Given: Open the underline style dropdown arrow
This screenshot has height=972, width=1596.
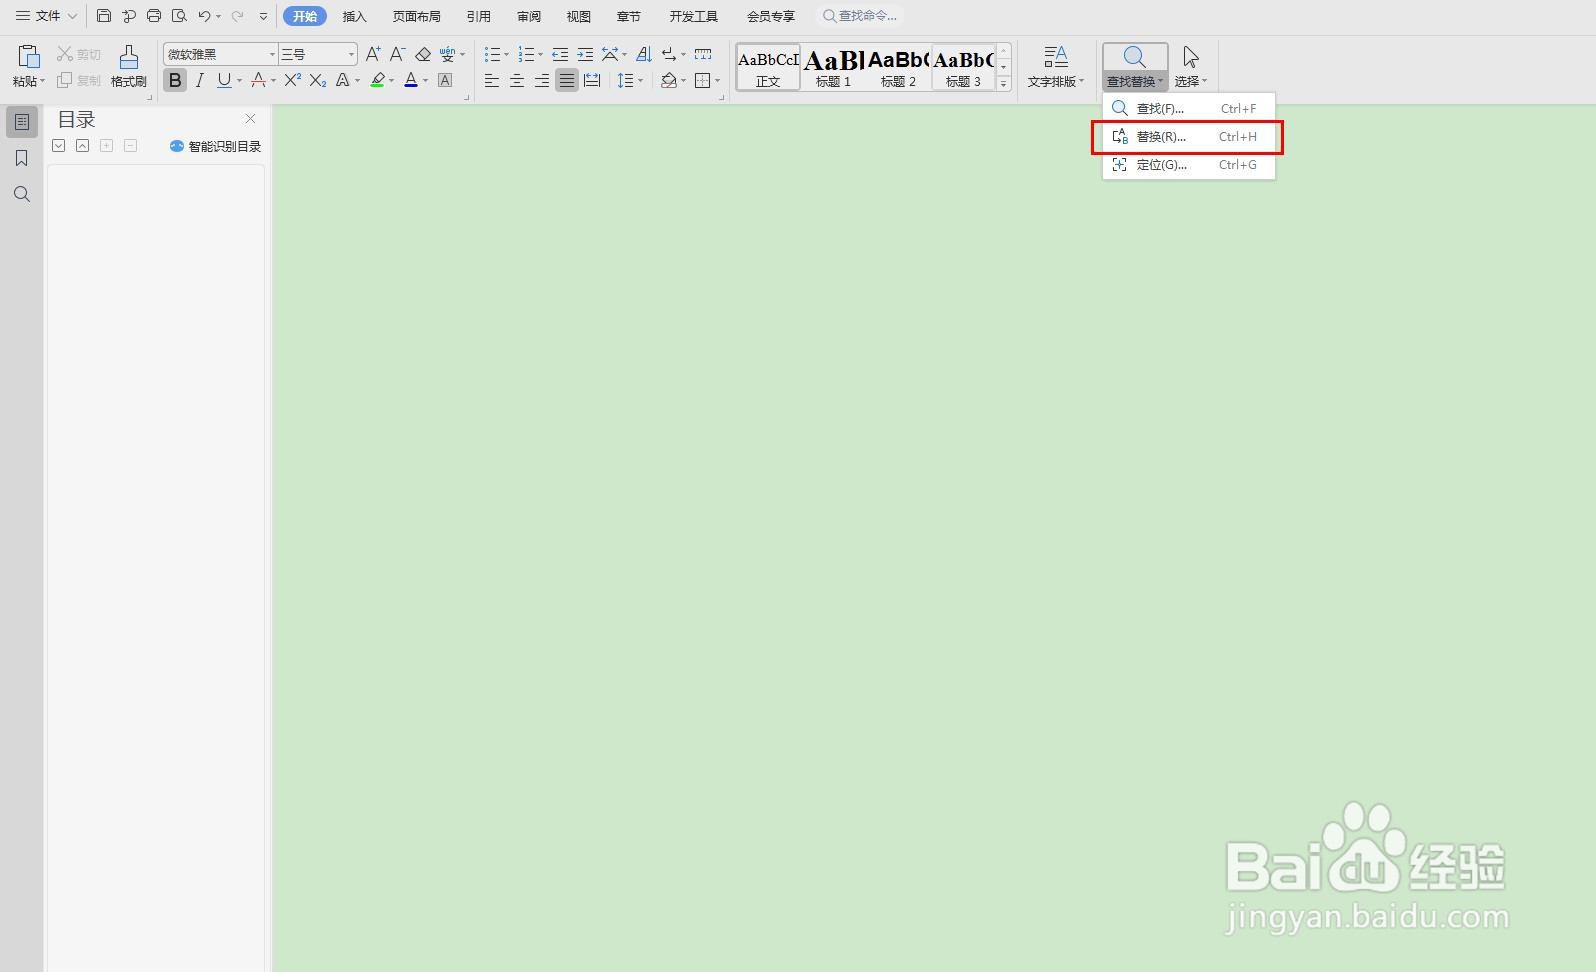Looking at the screenshot, I should pos(239,80).
